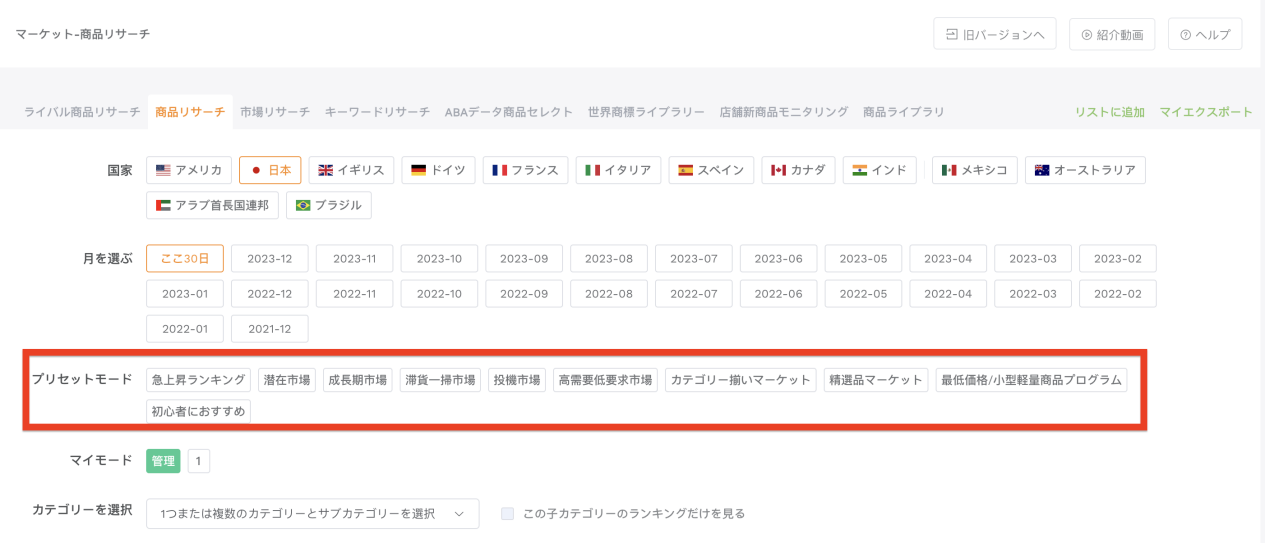Apply the 急上昇ランキング preset mode
This screenshot has width=1265, height=543.
[x=198, y=380]
